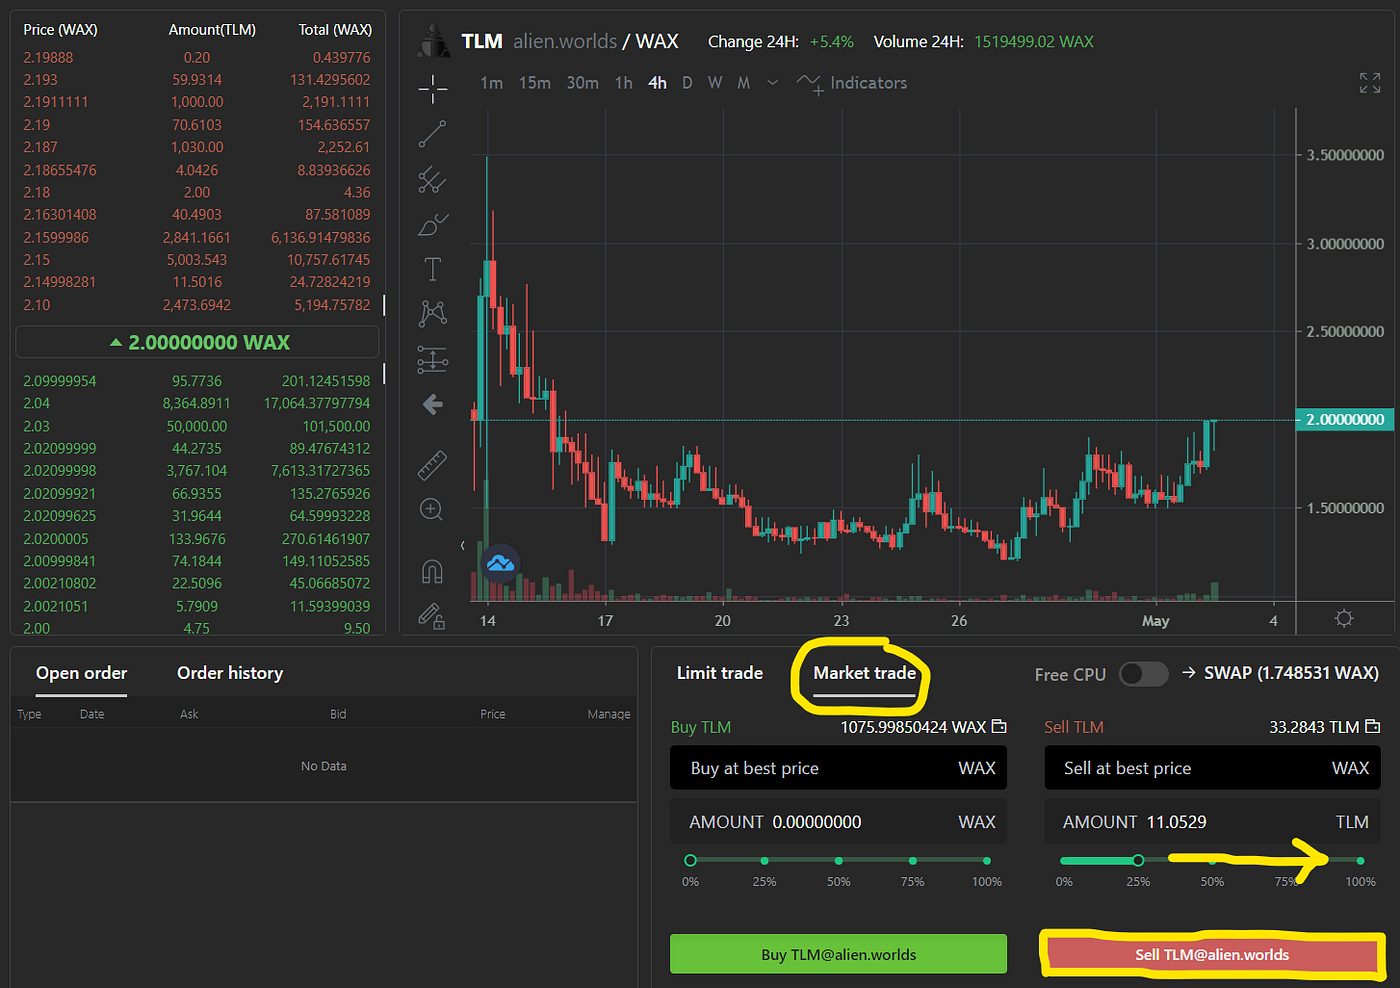The image size is (1400, 988).
Task: Set sell slider to 100% point
Action: 1360,860
